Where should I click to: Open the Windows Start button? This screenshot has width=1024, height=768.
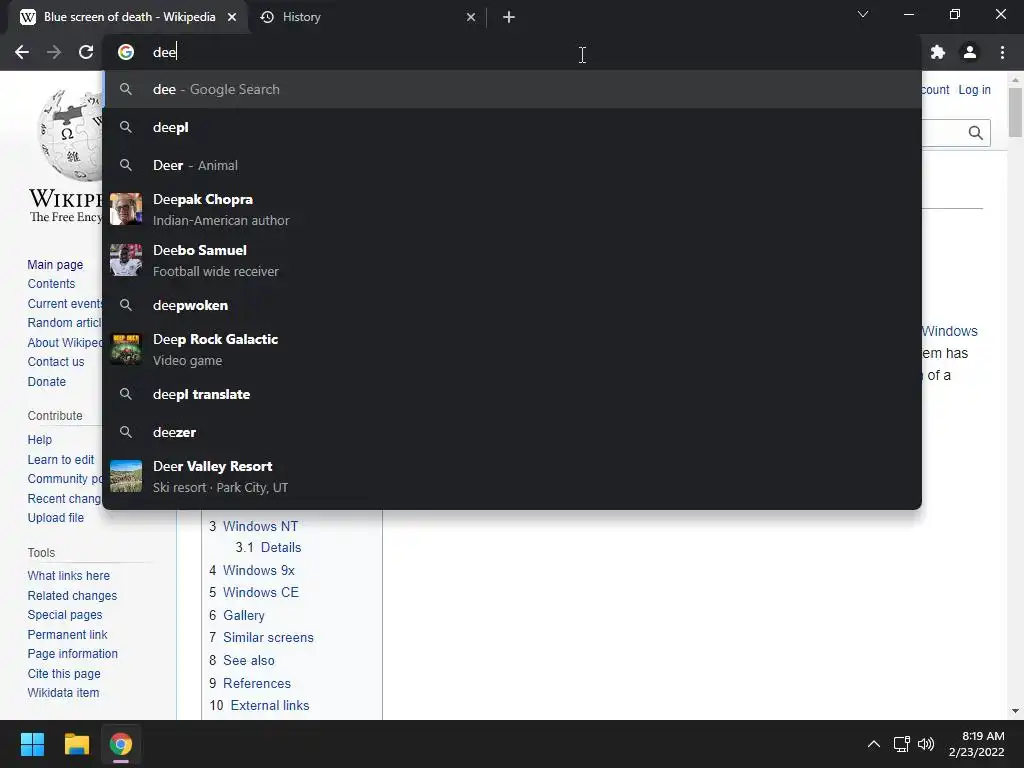click(32, 744)
